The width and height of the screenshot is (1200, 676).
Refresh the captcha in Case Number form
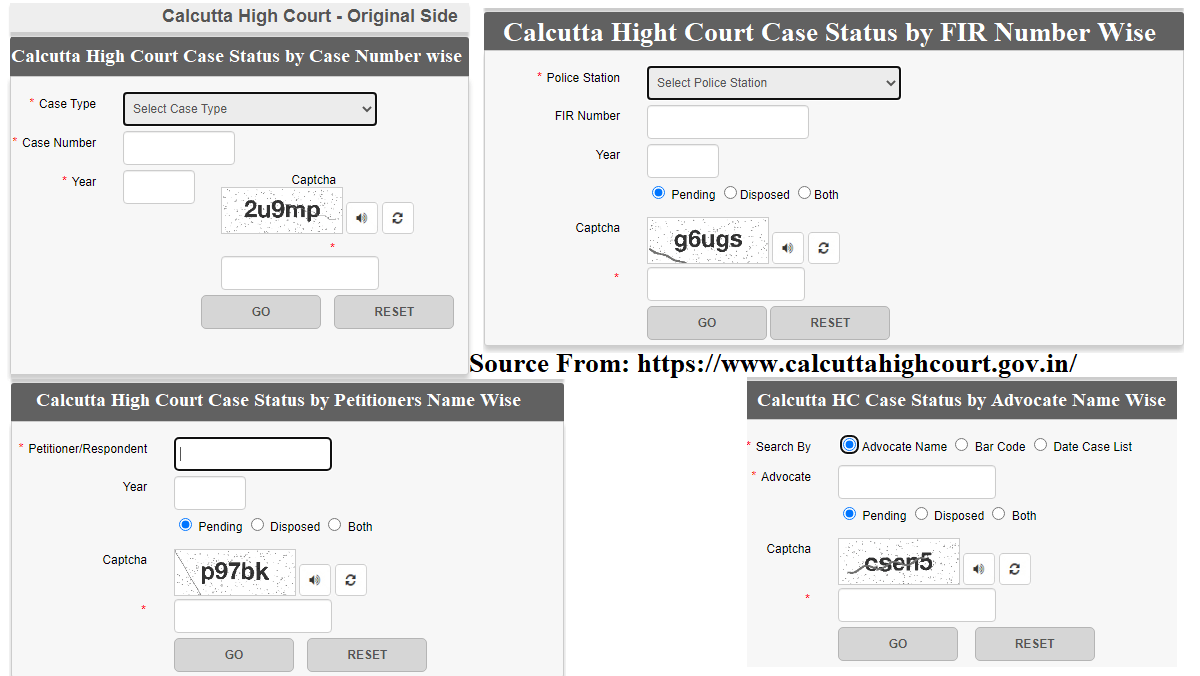pos(398,217)
